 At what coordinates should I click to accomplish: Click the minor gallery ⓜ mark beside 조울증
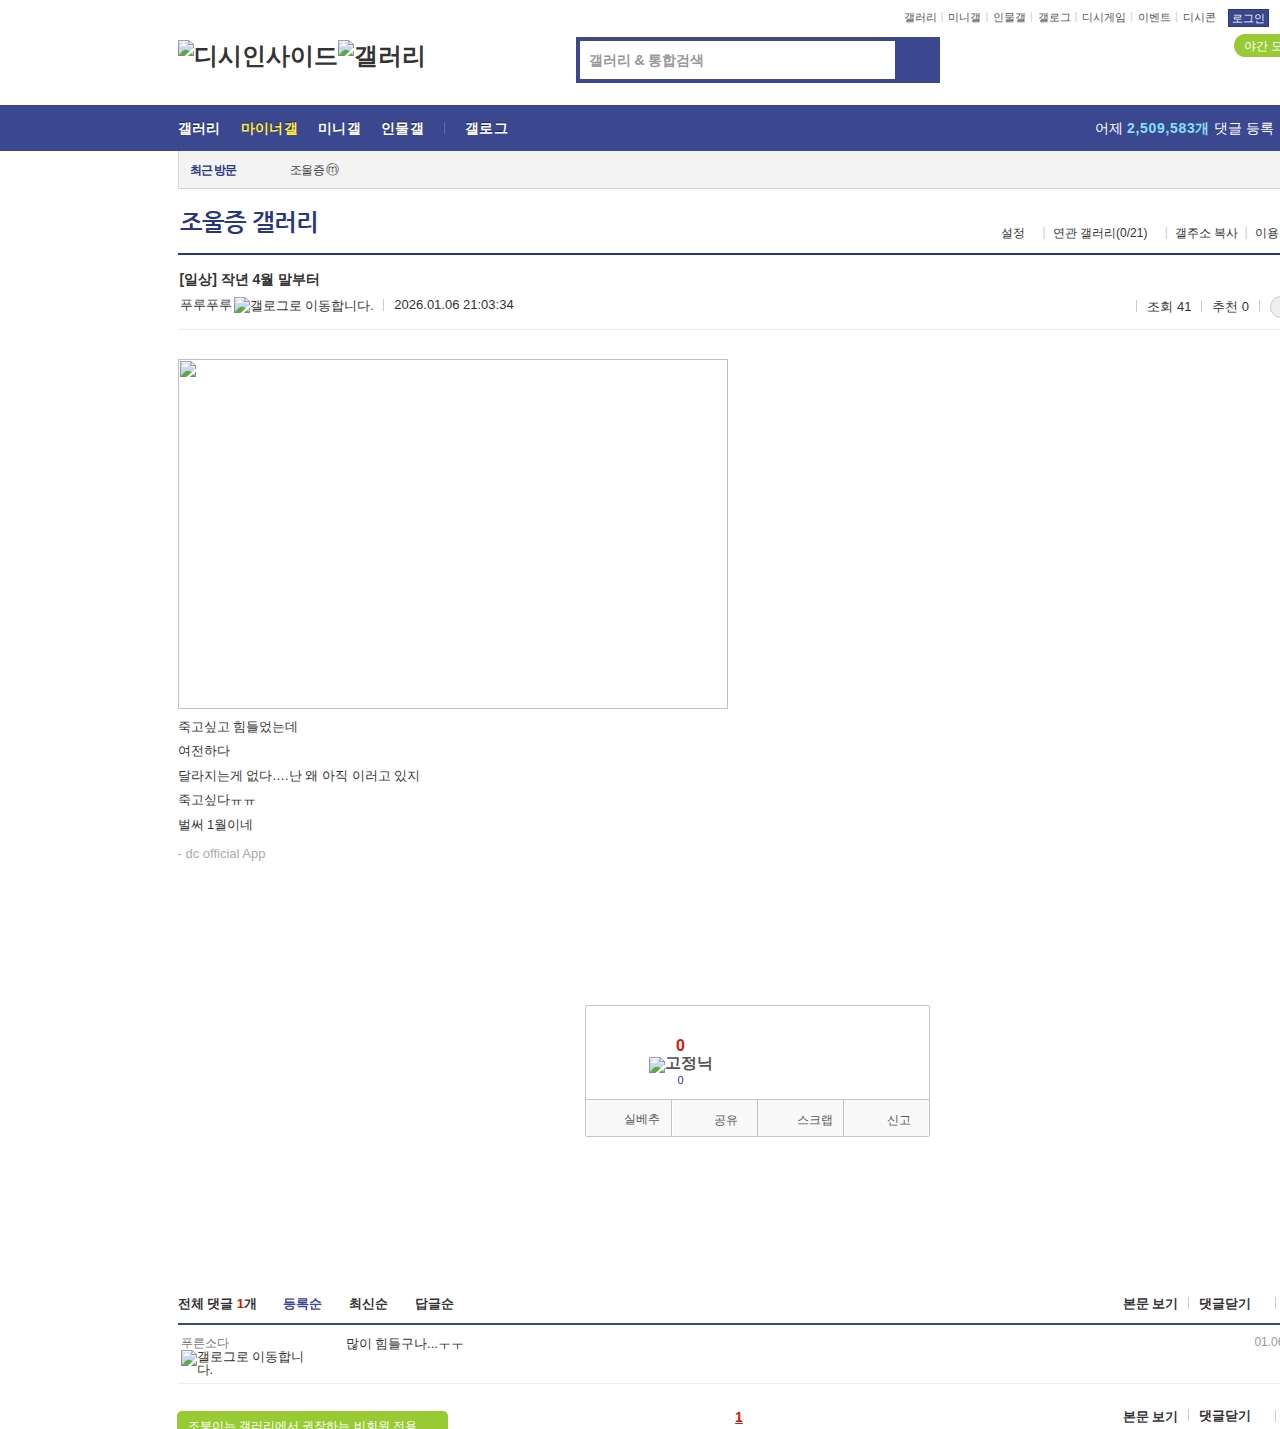[x=333, y=170]
